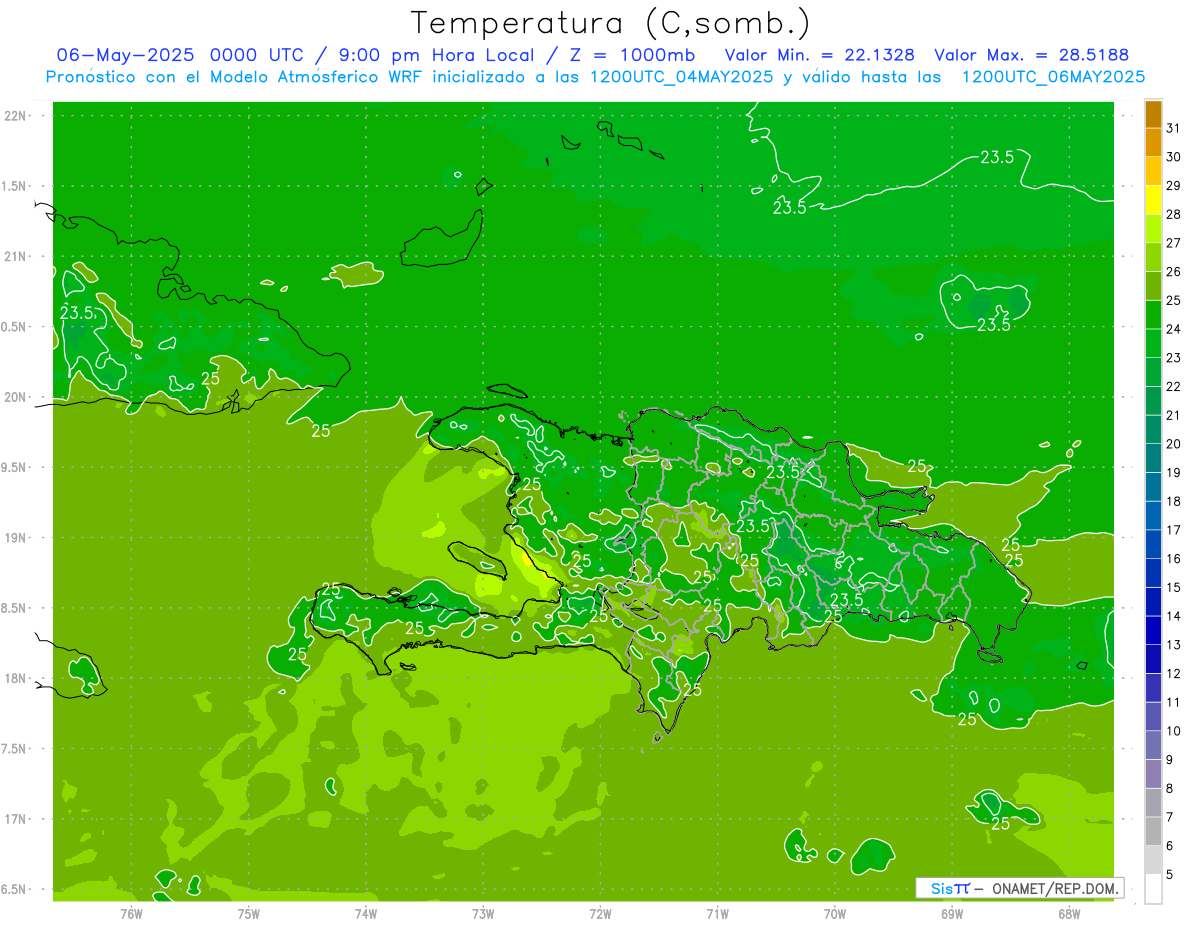1200x927 pixels.
Task: Click the 19N latitude axis label
Action: coord(15,538)
